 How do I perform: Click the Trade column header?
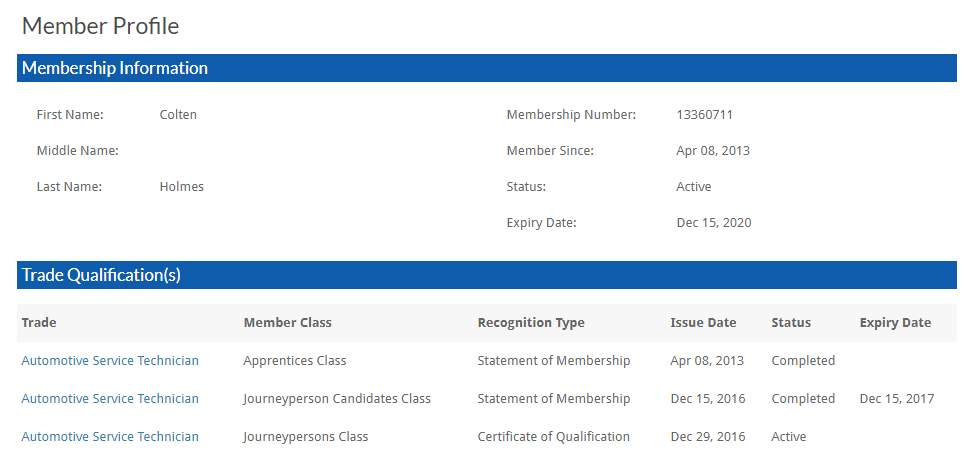39,322
